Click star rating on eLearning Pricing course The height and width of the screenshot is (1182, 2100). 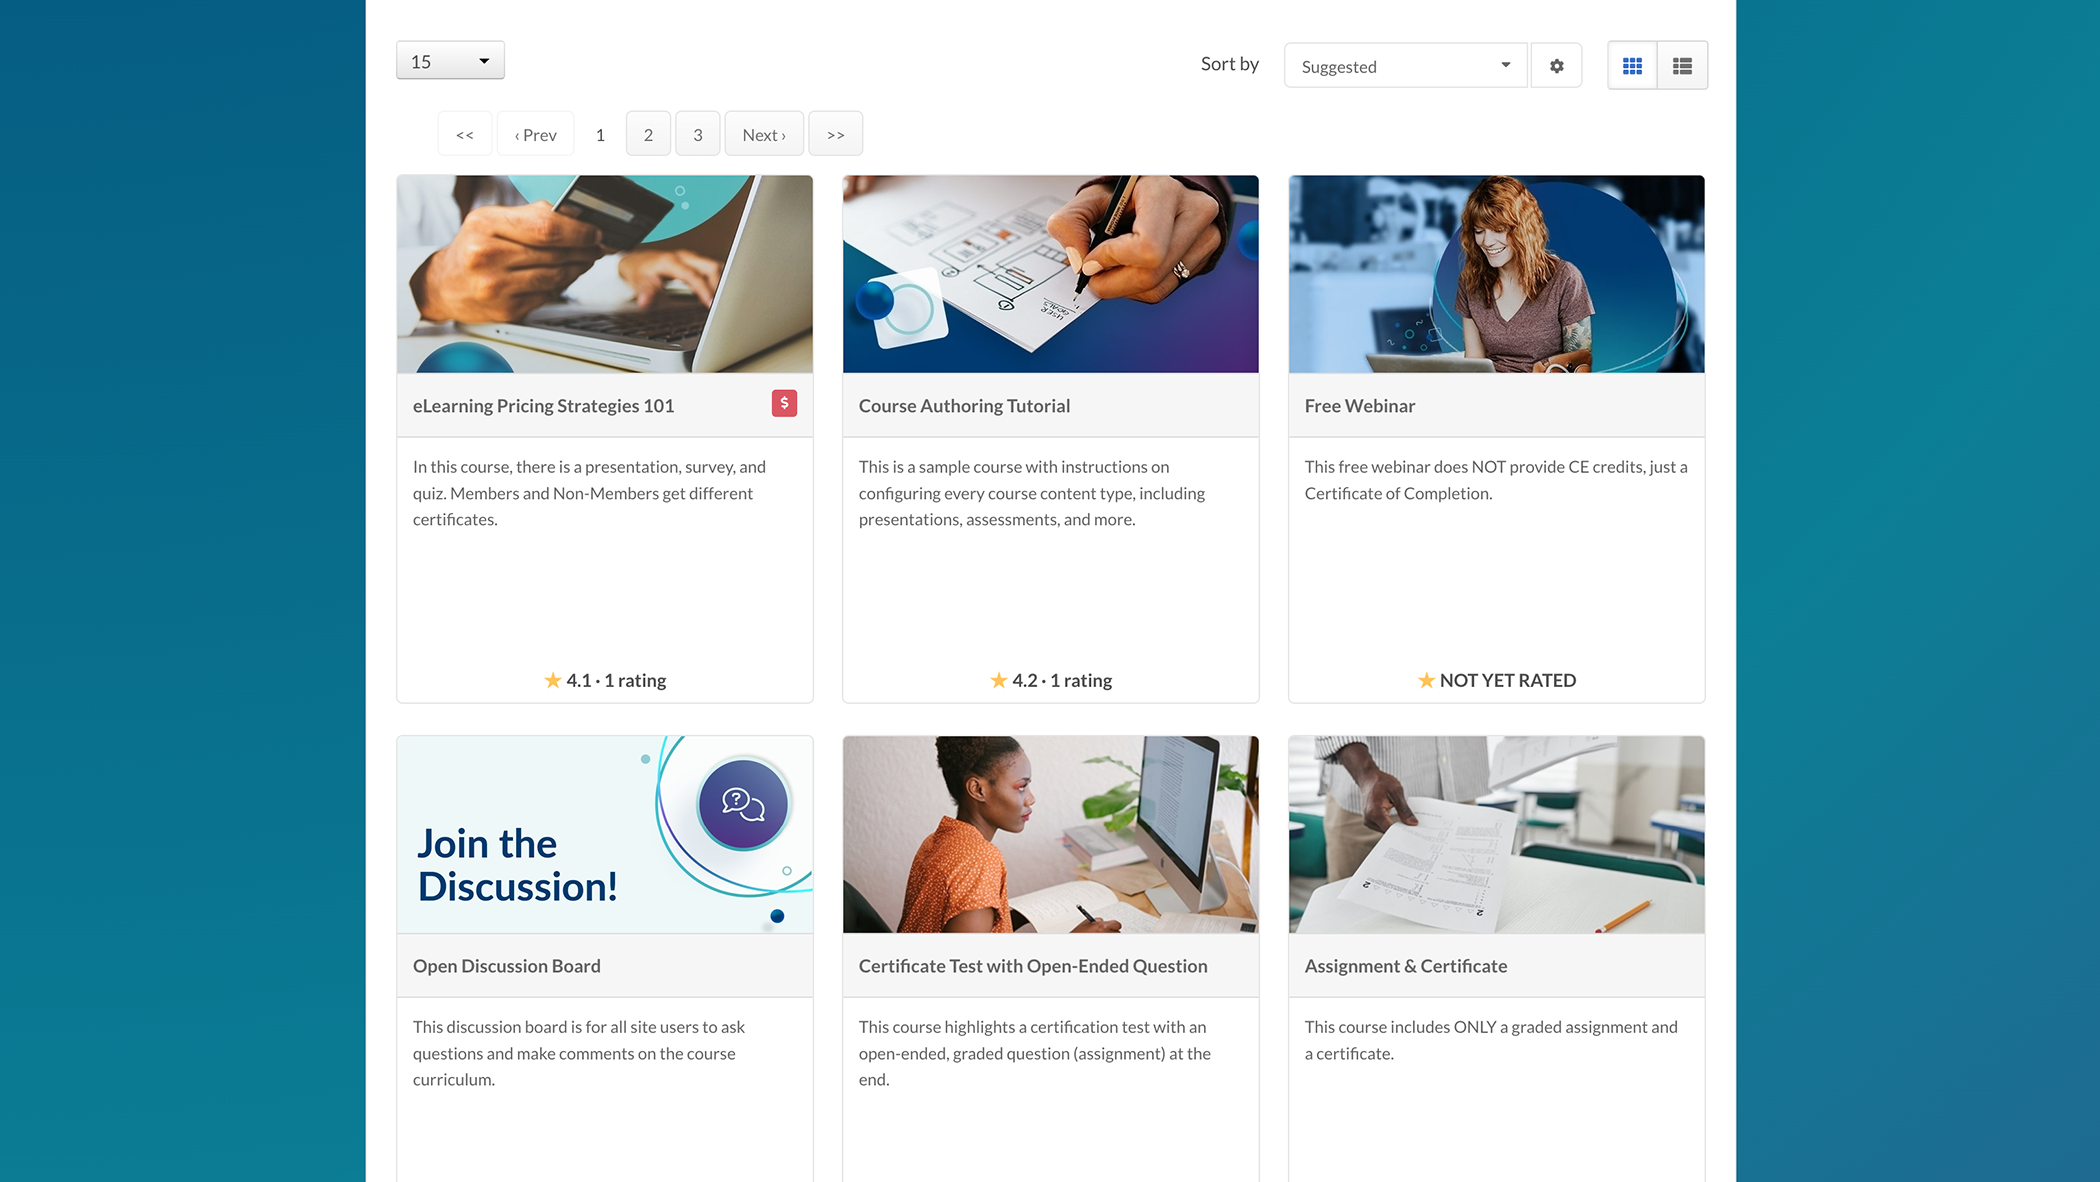pyautogui.click(x=553, y=680)
